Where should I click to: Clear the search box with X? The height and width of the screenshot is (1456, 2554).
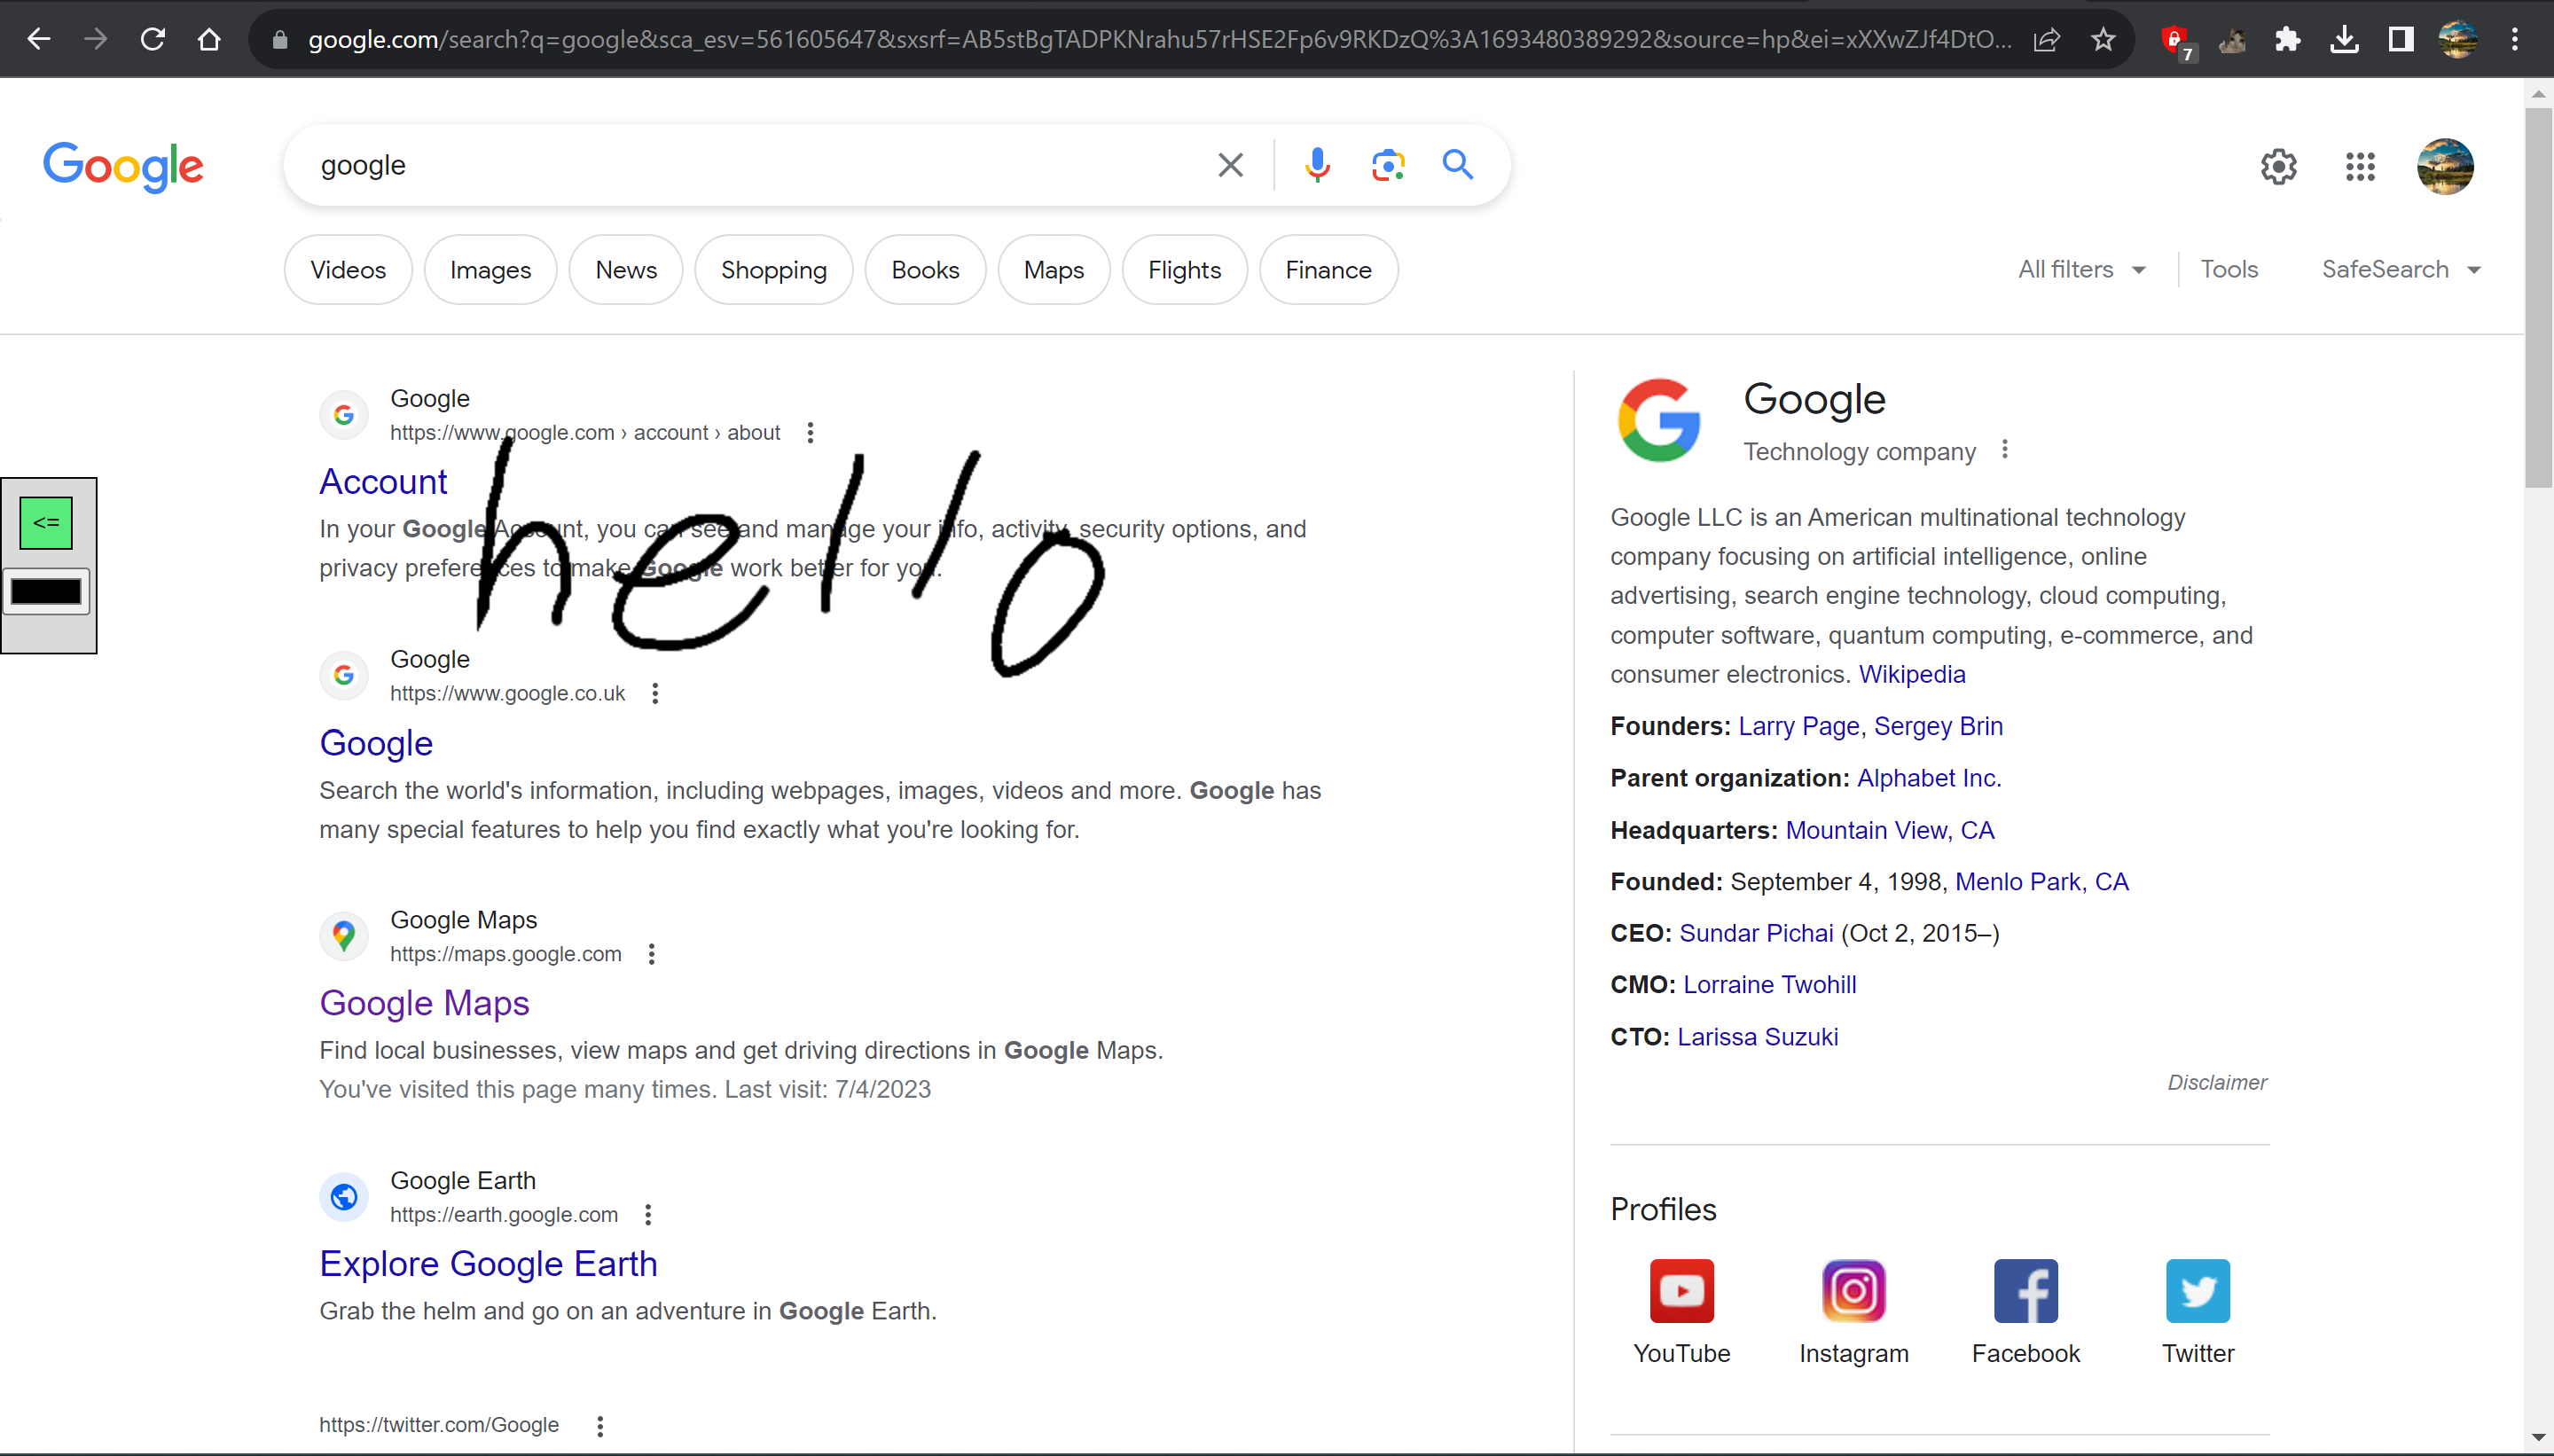[1230, 165]
